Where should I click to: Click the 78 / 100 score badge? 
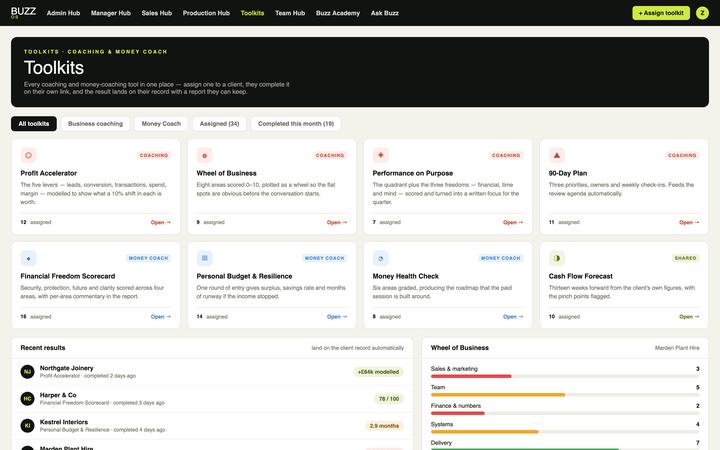click(389, 399)
